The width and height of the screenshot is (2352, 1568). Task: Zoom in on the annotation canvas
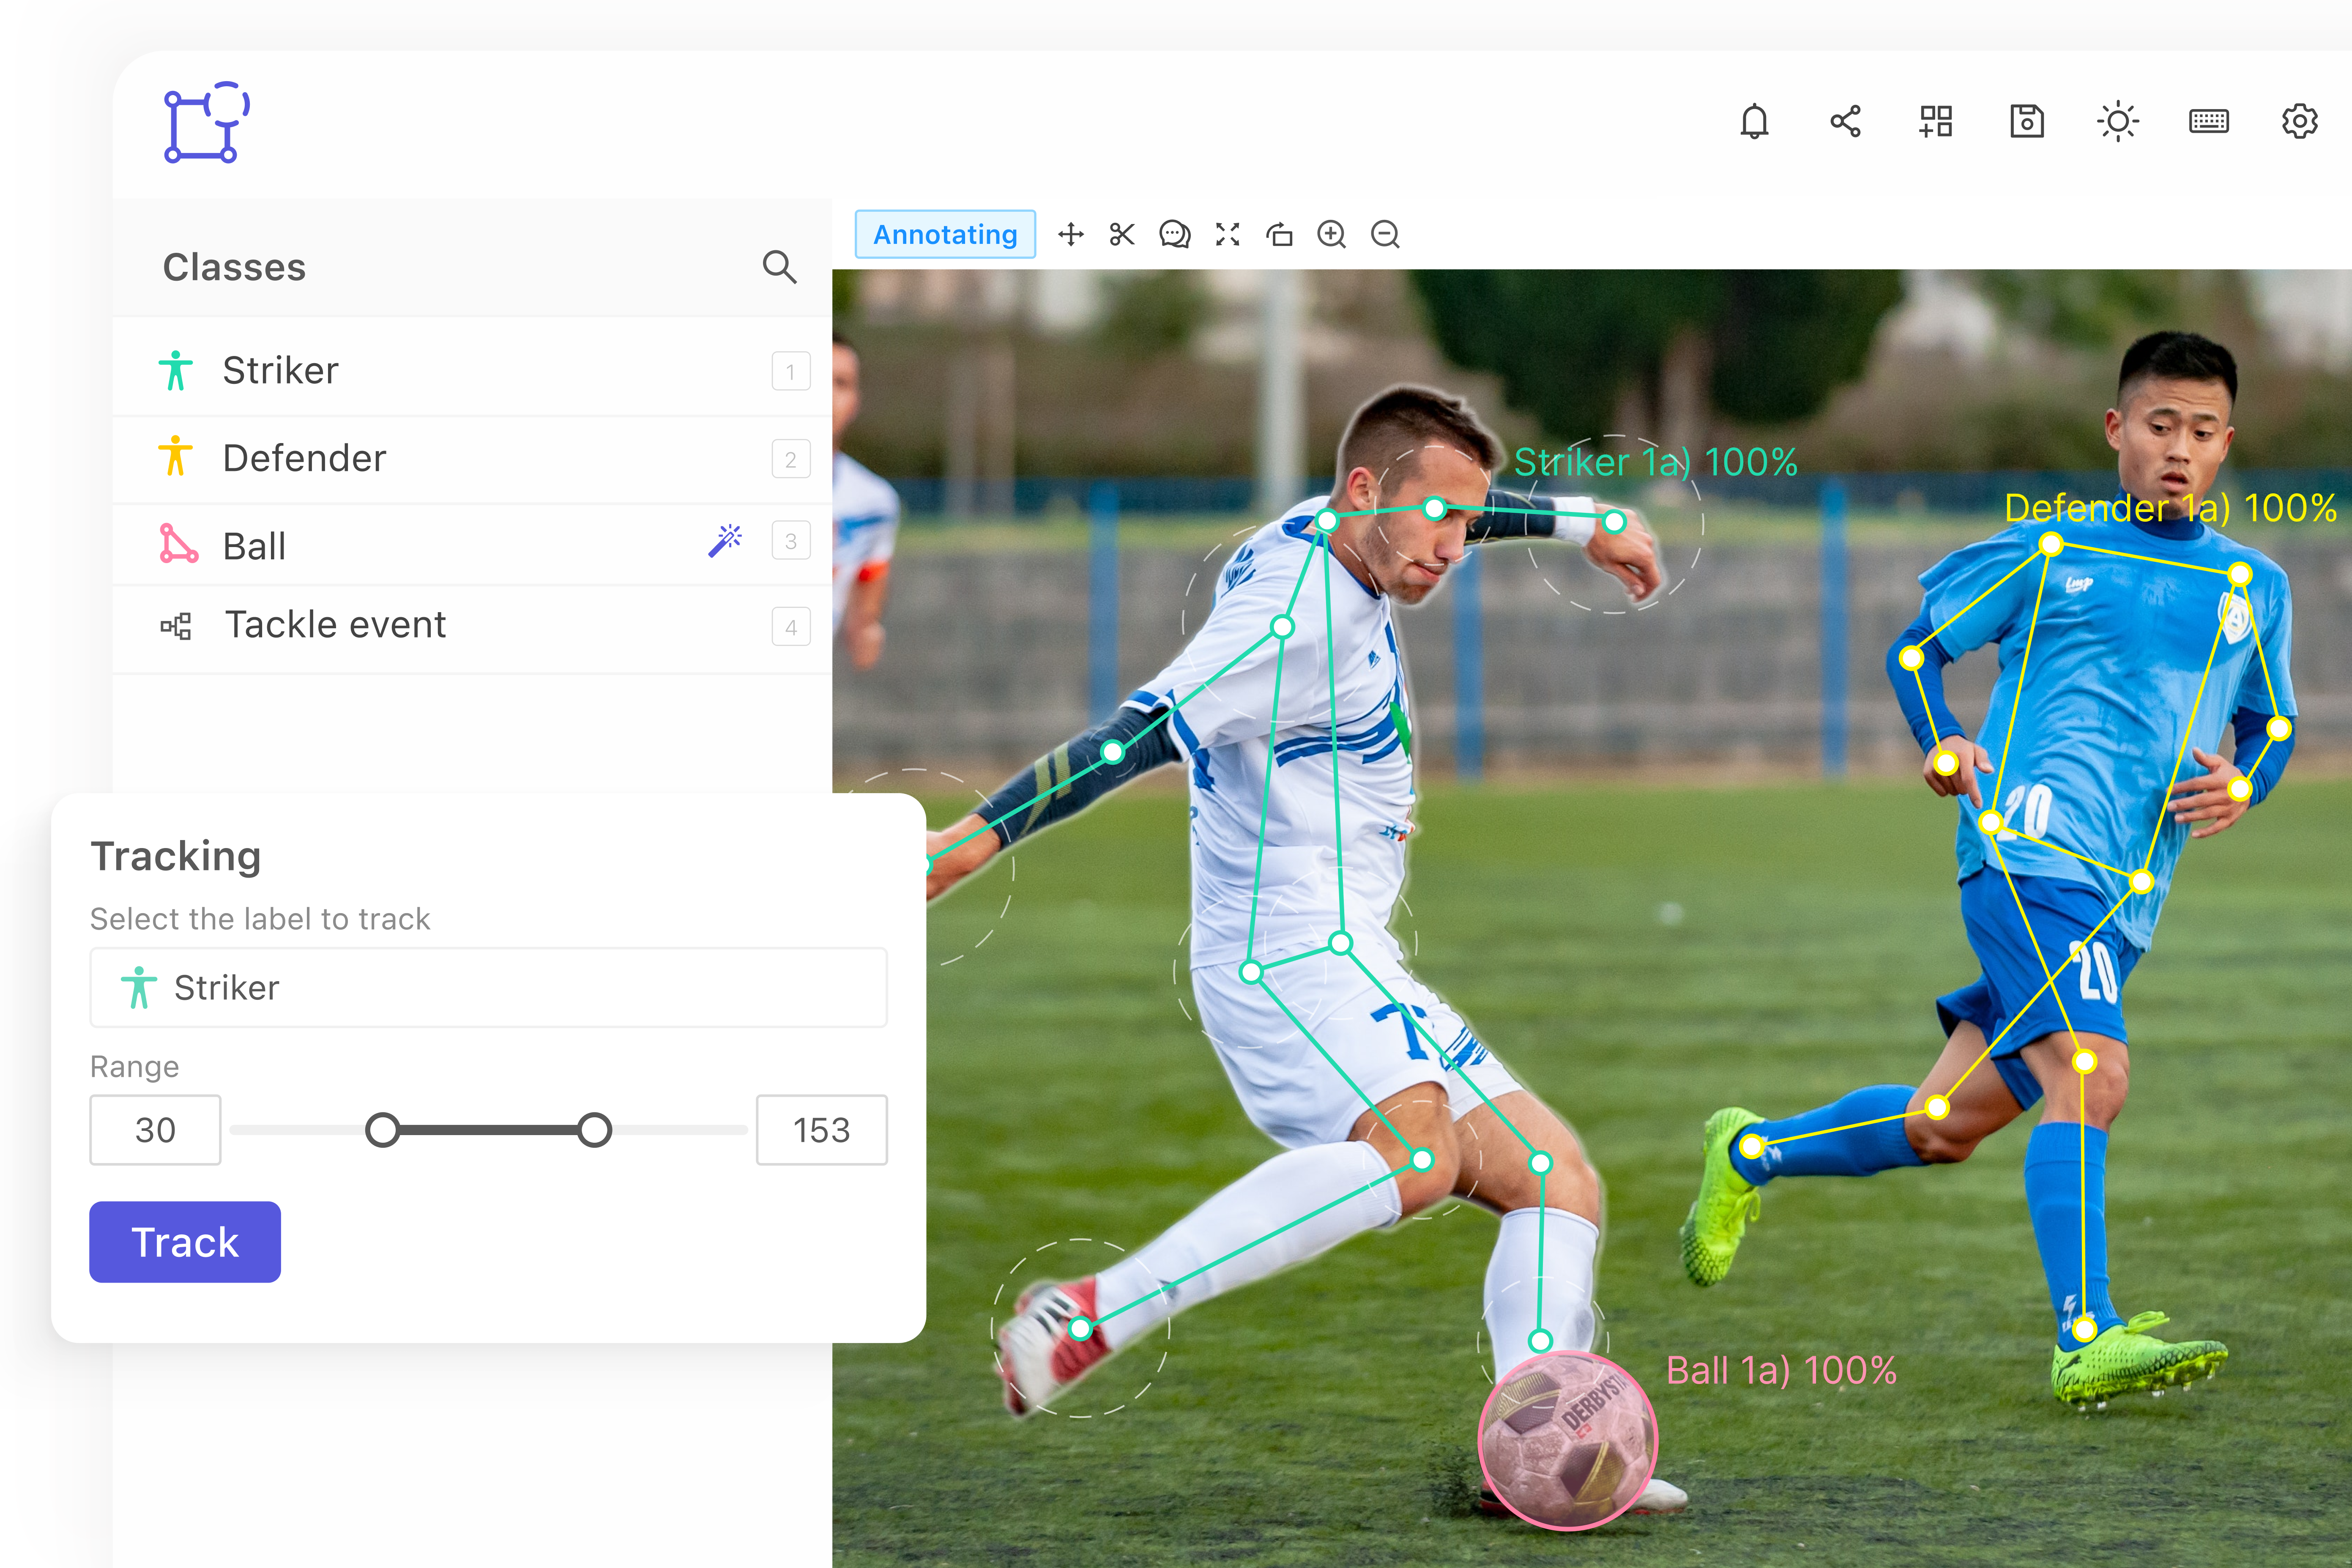click(1331, 235)
